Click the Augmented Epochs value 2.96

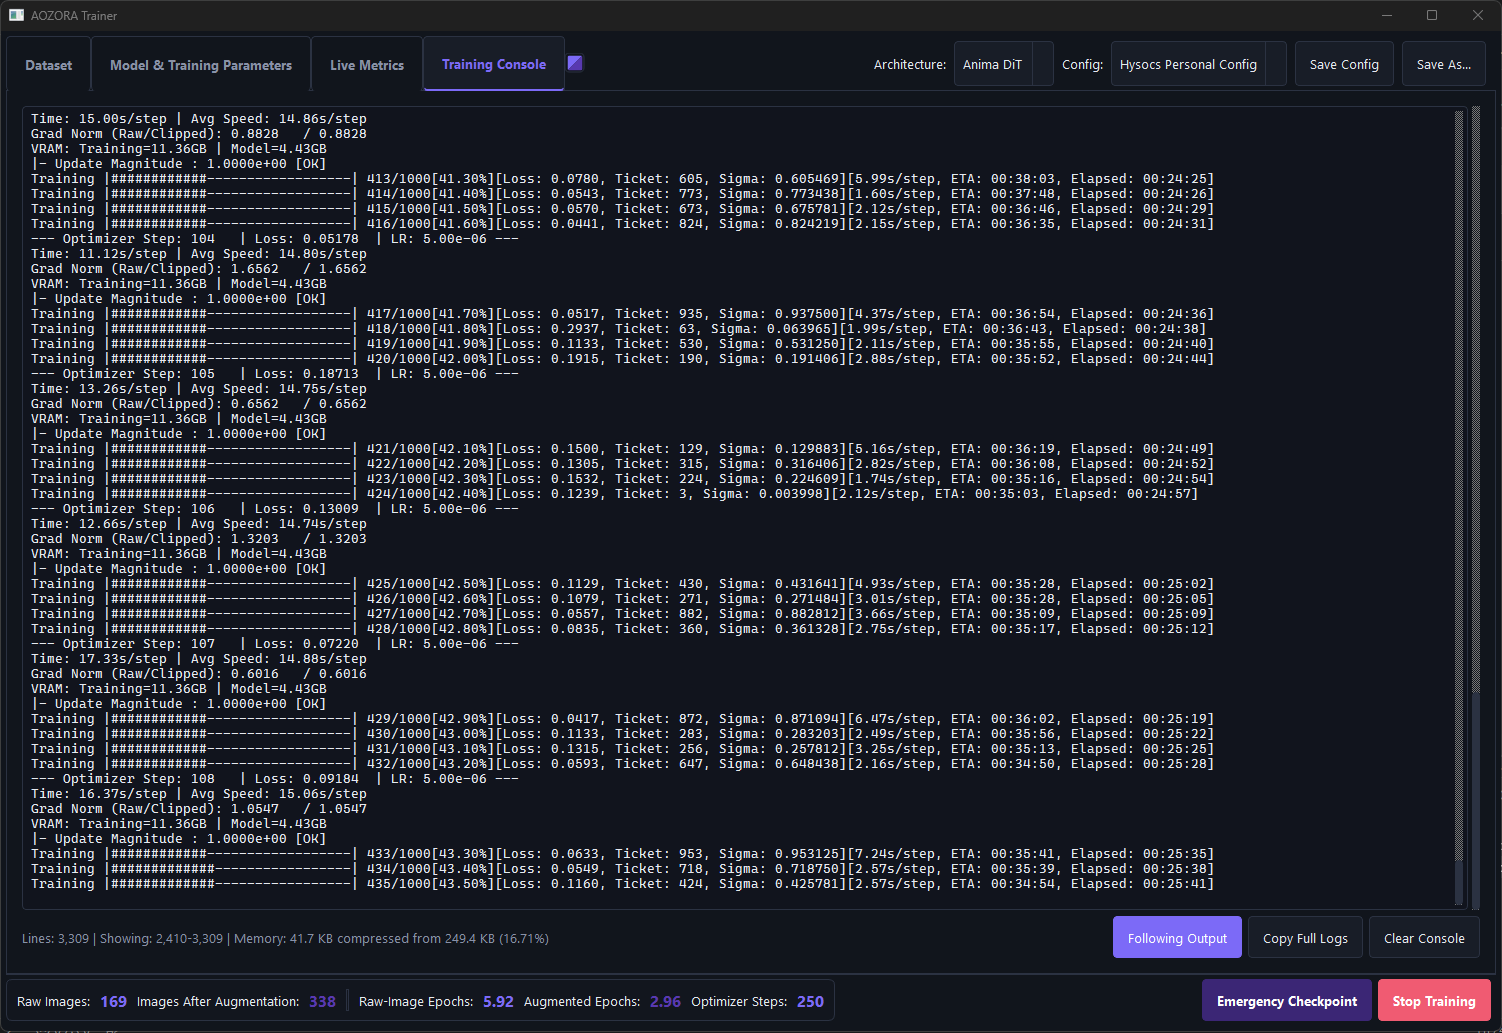tap(665, 1001)
